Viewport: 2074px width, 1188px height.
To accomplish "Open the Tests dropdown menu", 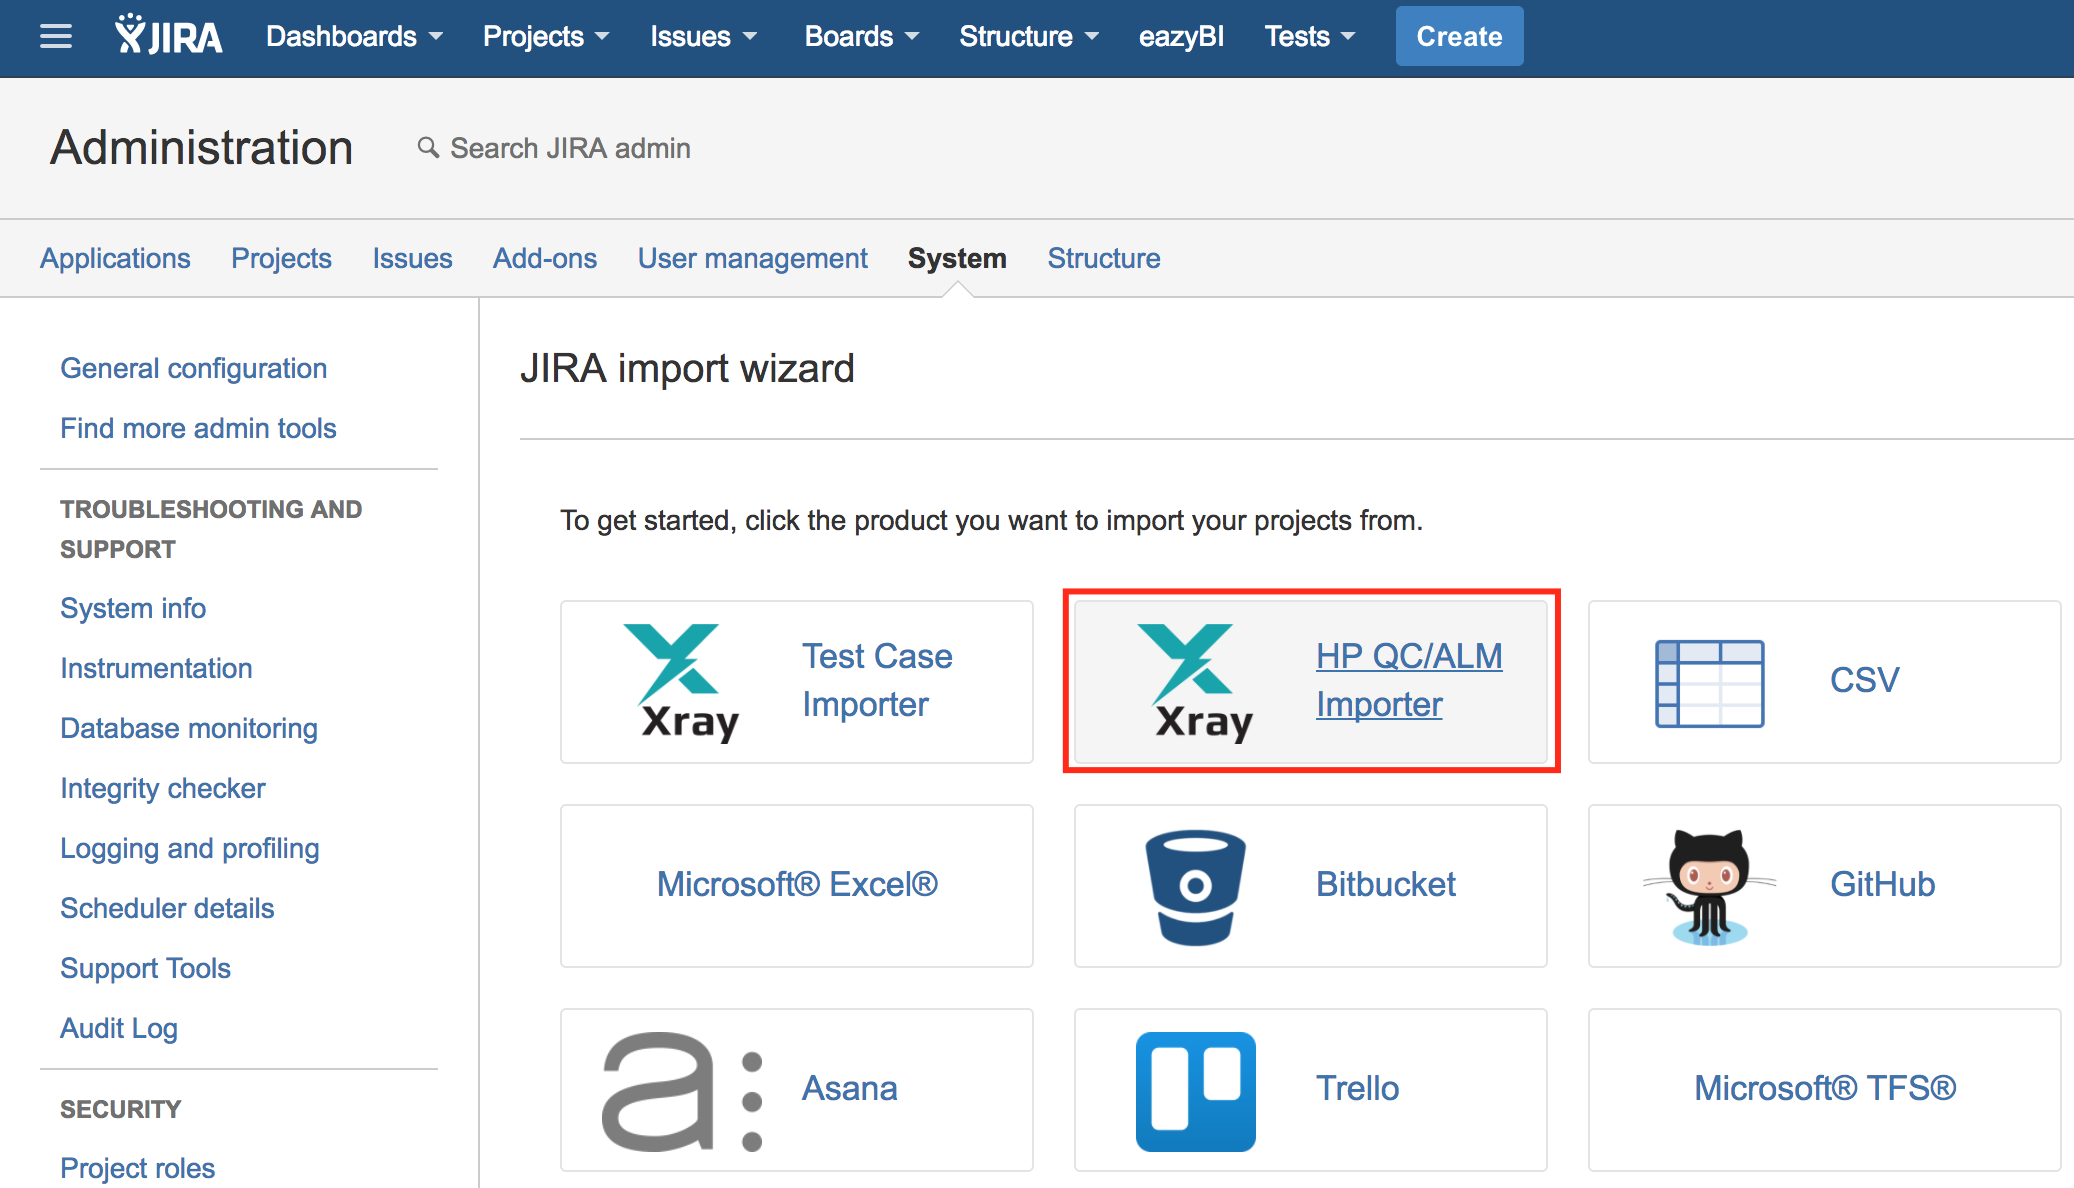I will click(1309, 37).
